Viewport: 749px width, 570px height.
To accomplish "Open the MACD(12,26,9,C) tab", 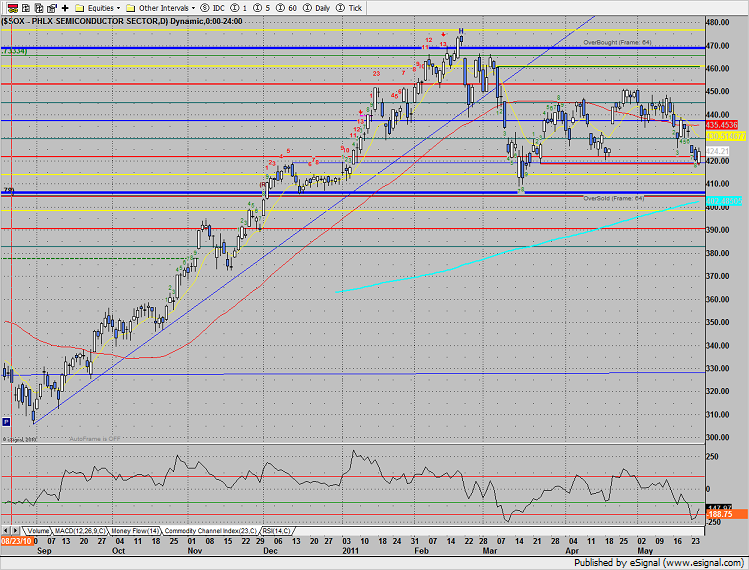I will click(x=80, y=531).
